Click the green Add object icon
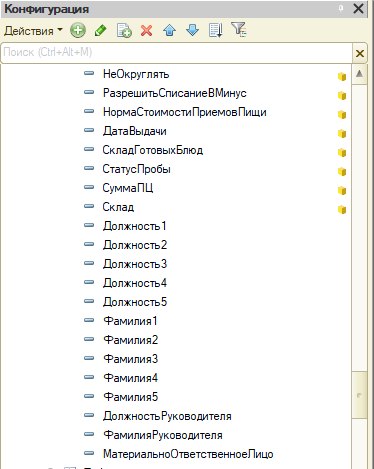 [x=78, y=31]
